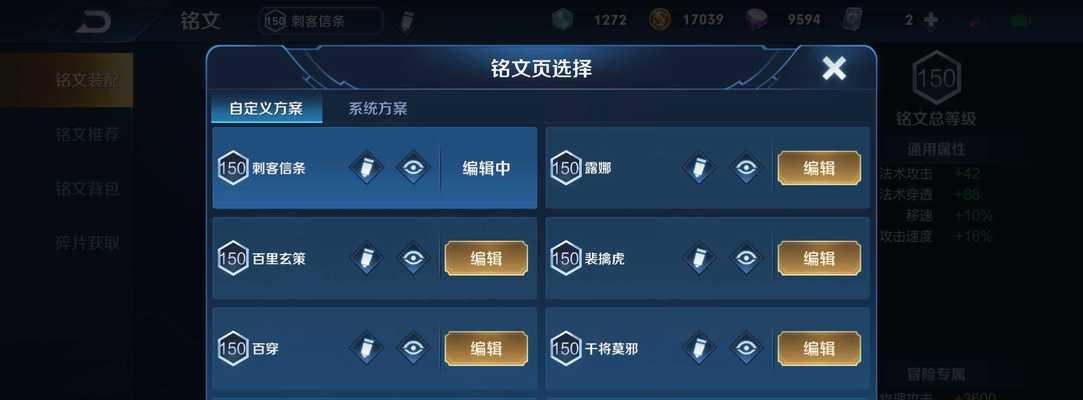This screenshot has width=1083, height=400.
Task: Rename the 百穿 page via pencil icon
Action: (x=366, y=348)
